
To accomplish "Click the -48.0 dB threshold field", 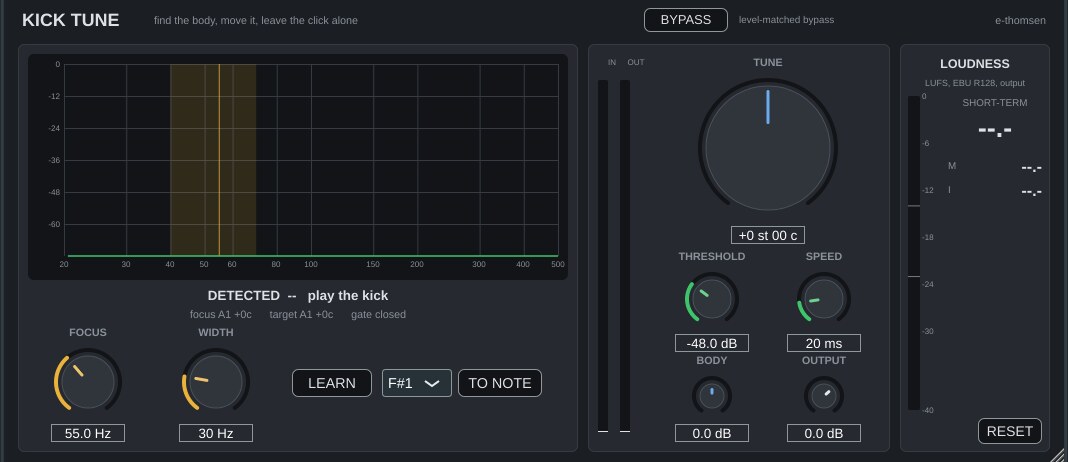I will pos(712,343).
